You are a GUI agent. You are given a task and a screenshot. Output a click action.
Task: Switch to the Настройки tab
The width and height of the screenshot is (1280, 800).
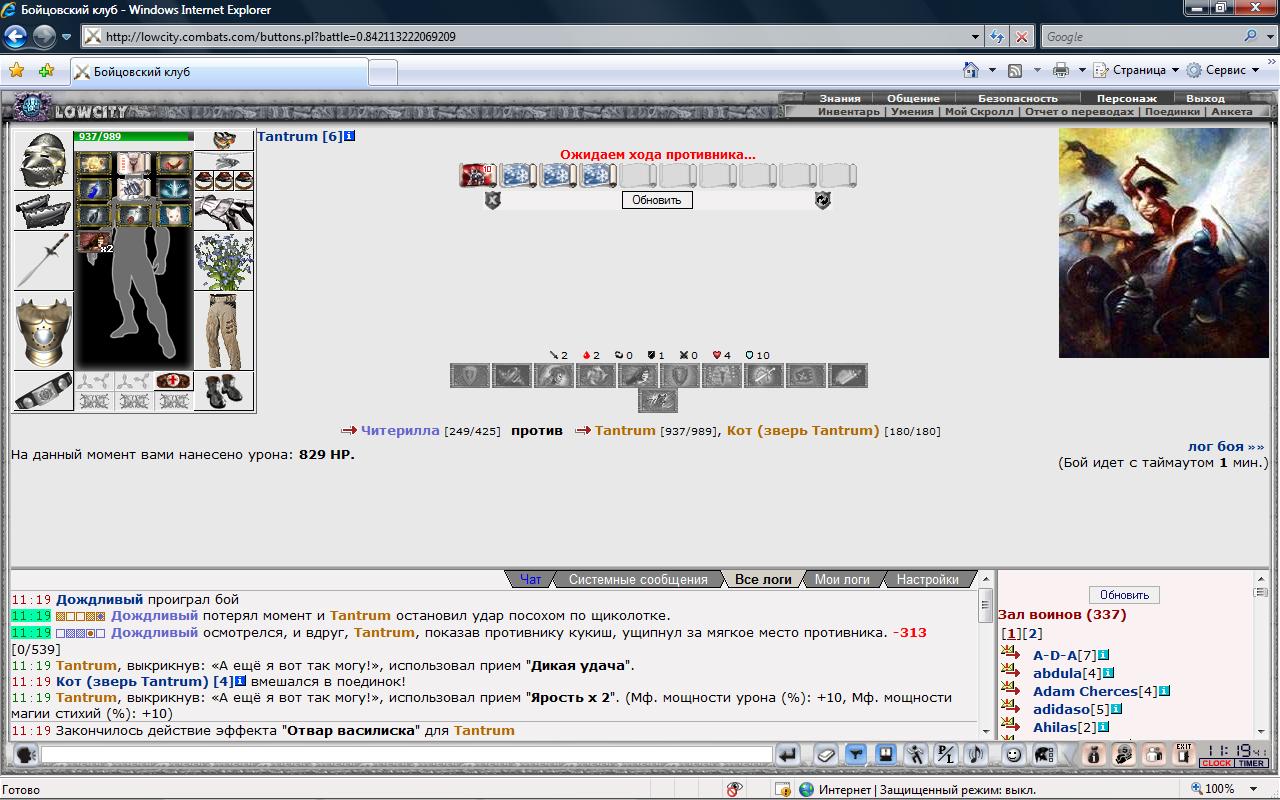pos(927,579)
